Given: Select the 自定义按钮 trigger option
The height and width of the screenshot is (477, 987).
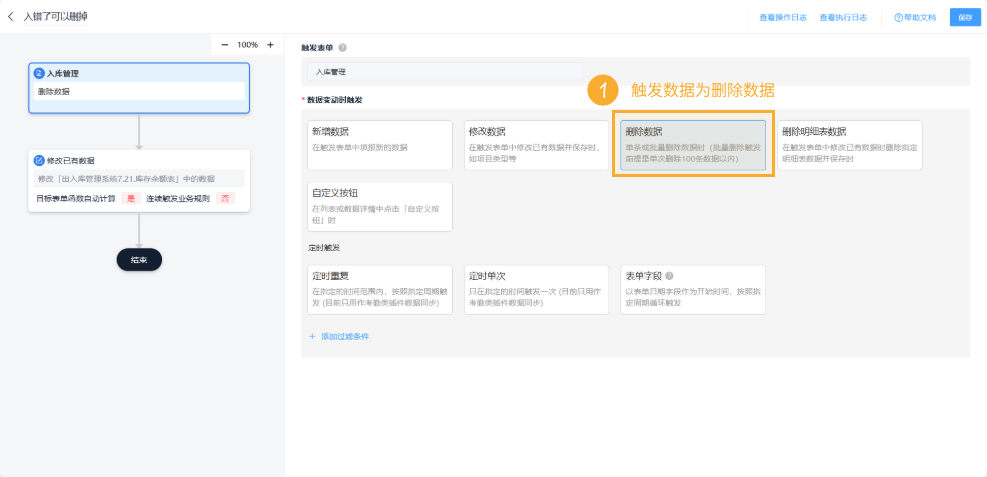Looking at the screenshot, I should tap(380, 206).
